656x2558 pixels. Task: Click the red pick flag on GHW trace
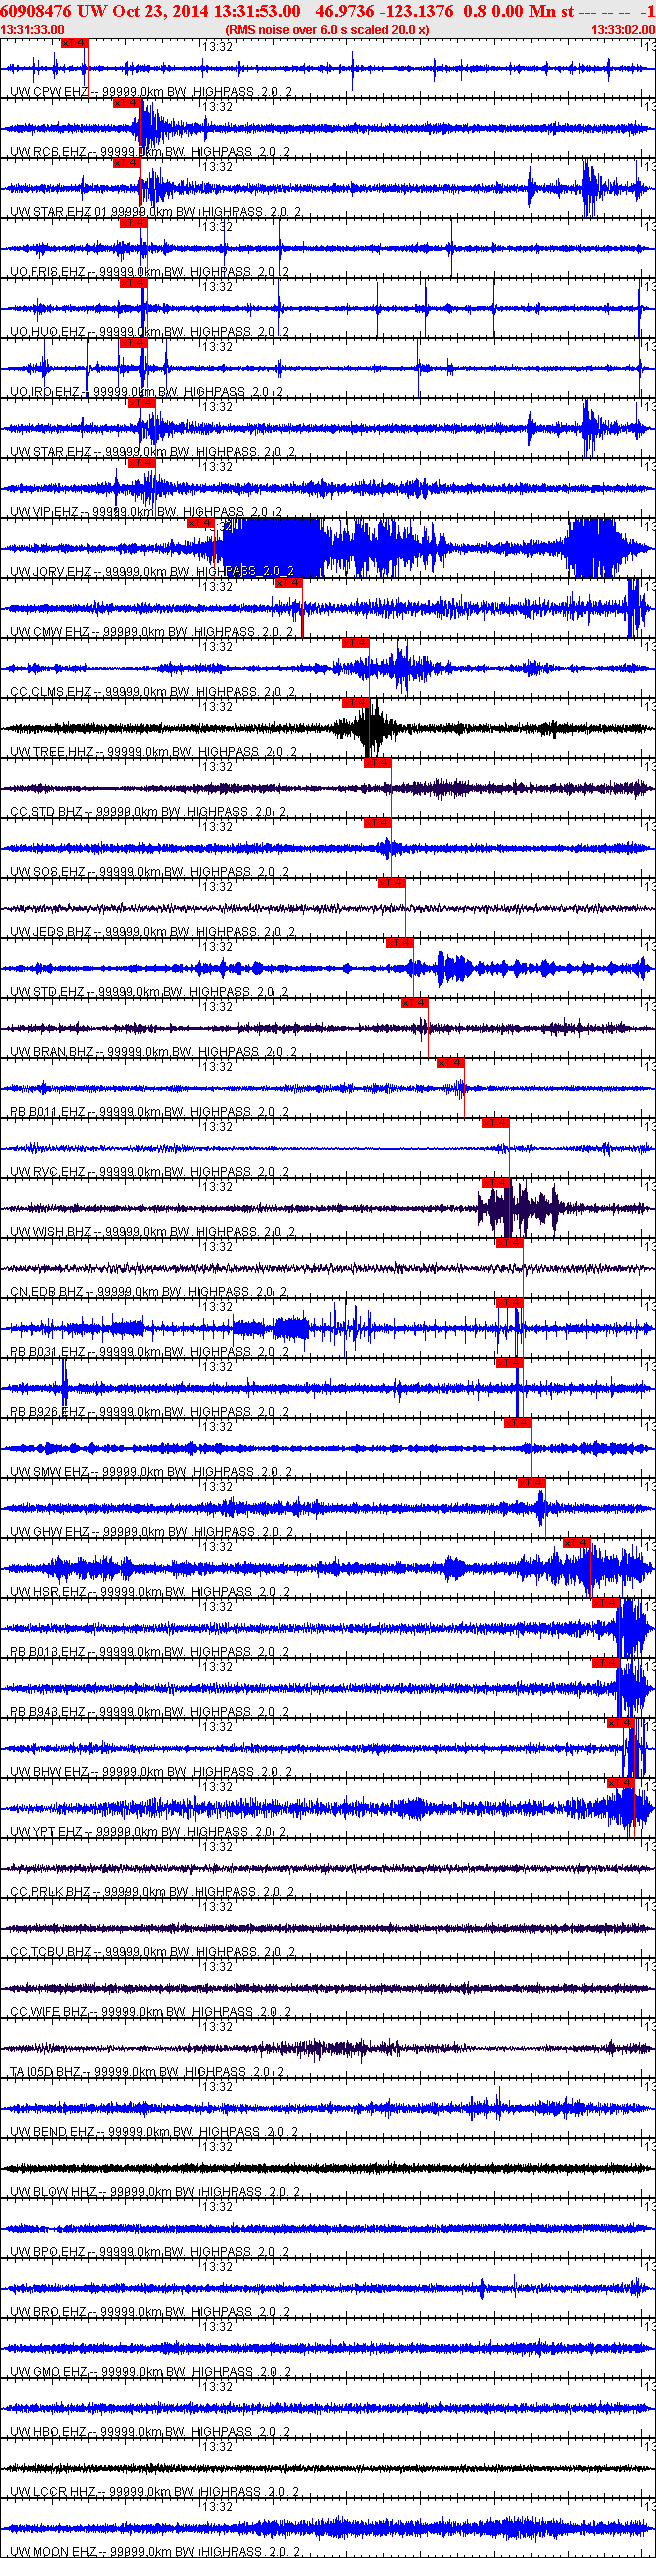click(531, 1483)
